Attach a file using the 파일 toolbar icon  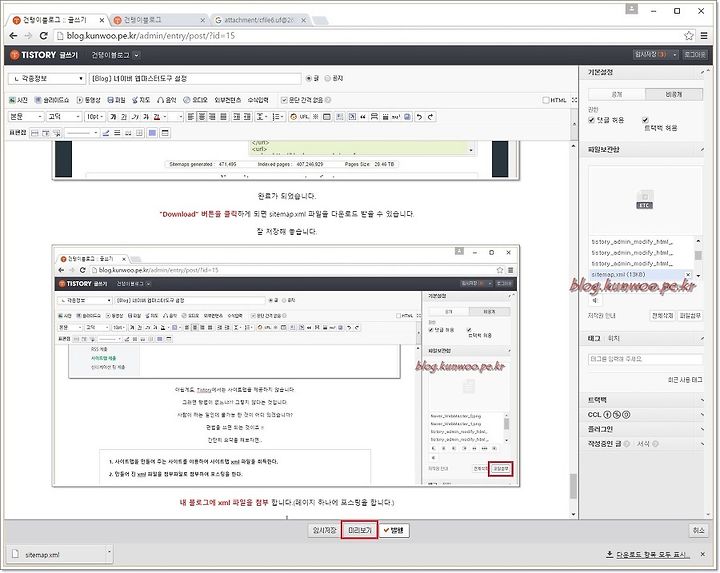(x=117, y=100)
